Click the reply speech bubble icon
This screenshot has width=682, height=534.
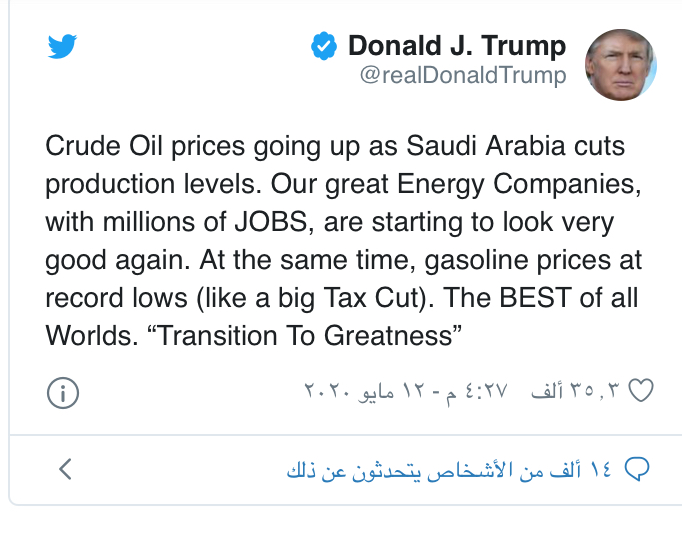click(x=637, y=469)
